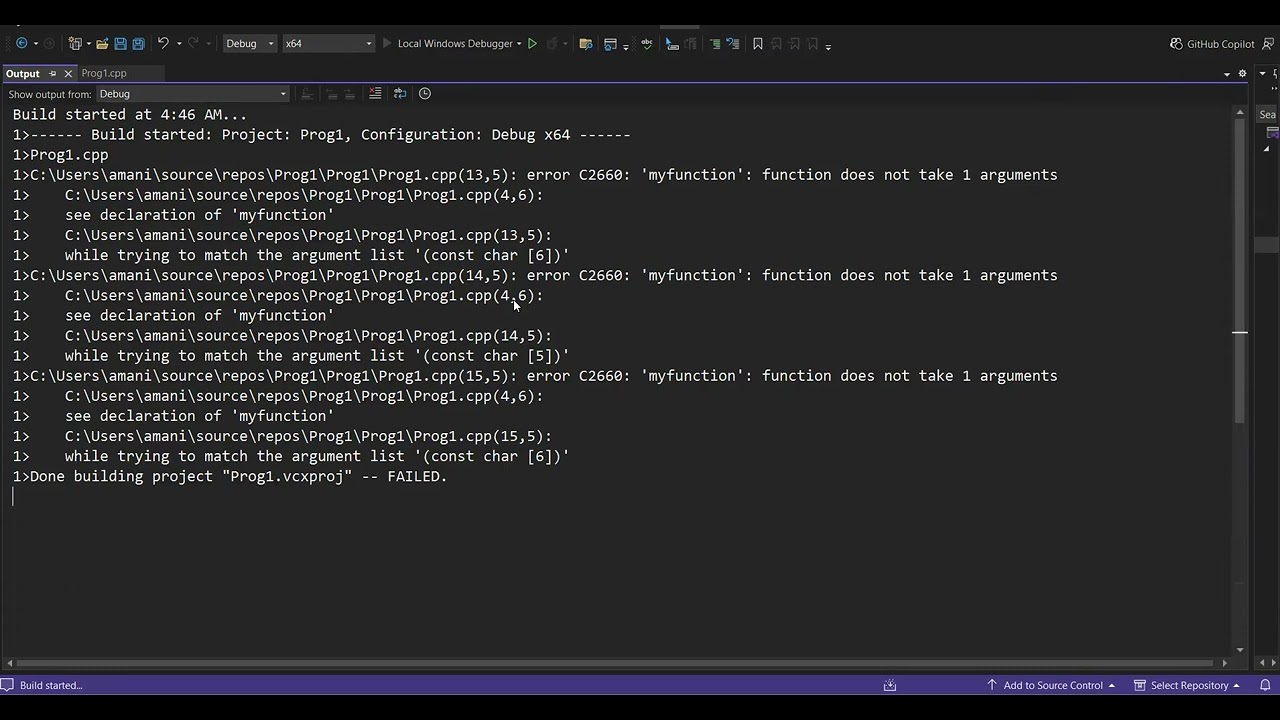Open Select Repository in status bar
This screenshot has width=1280, height=720.
pyautogui.click(x=1187, y=685)
